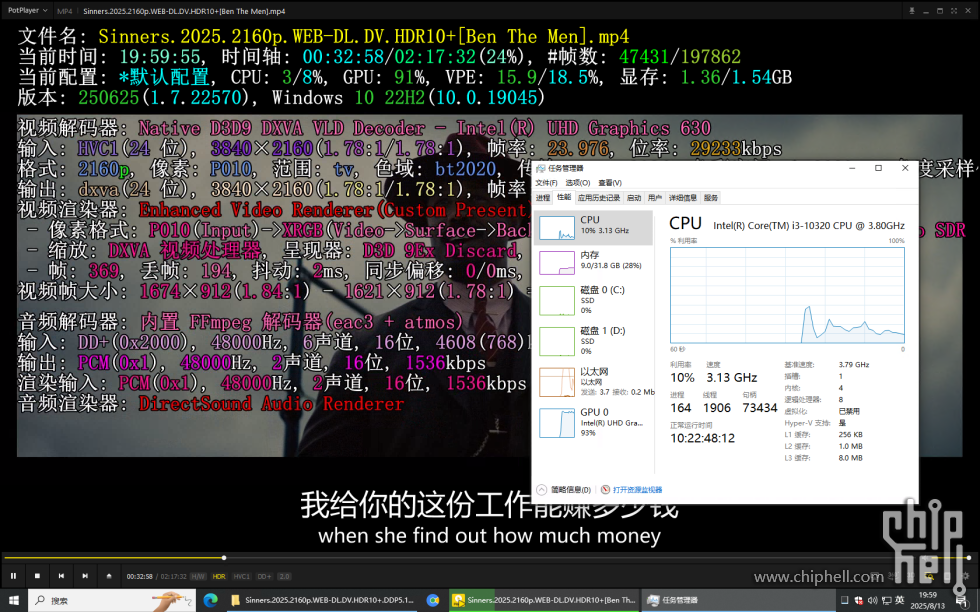Screen dimensions: 980x612
Task: Click the HVC1 video codec indicator
Action: [241, 576]
